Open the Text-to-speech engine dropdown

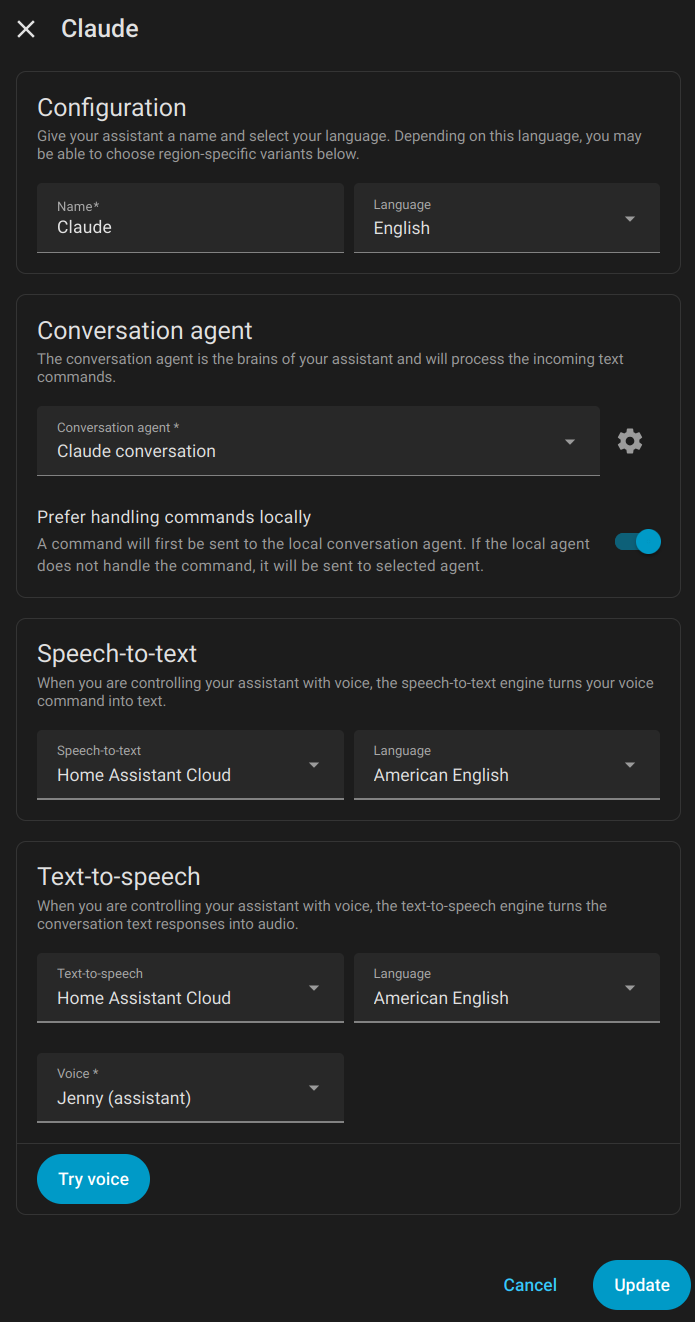(x=190, y=988)
